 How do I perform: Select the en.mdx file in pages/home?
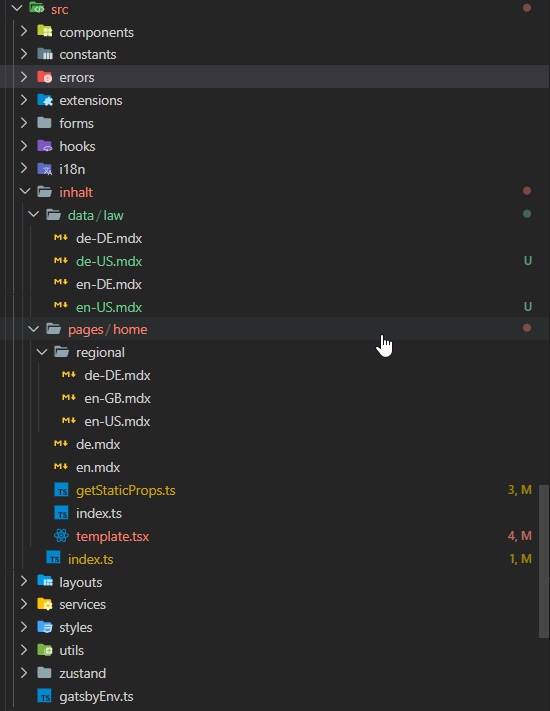pos(98,467)
